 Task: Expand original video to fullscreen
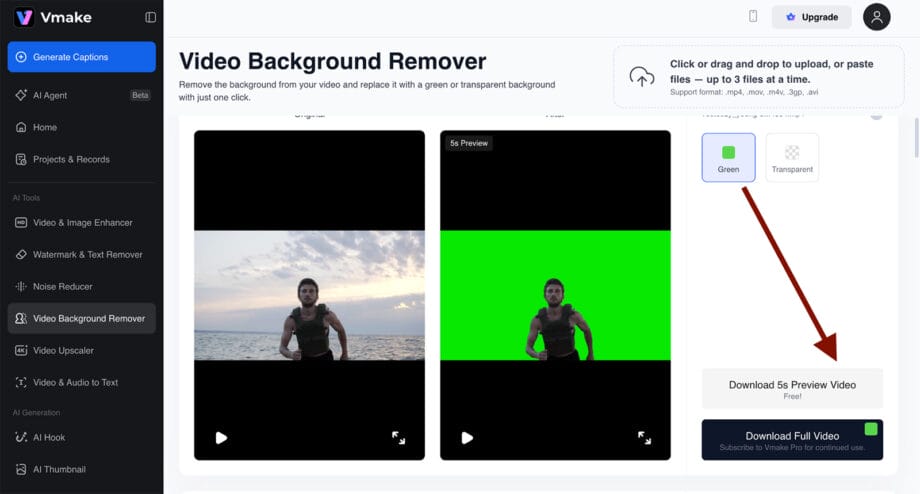tap(398, 438)
